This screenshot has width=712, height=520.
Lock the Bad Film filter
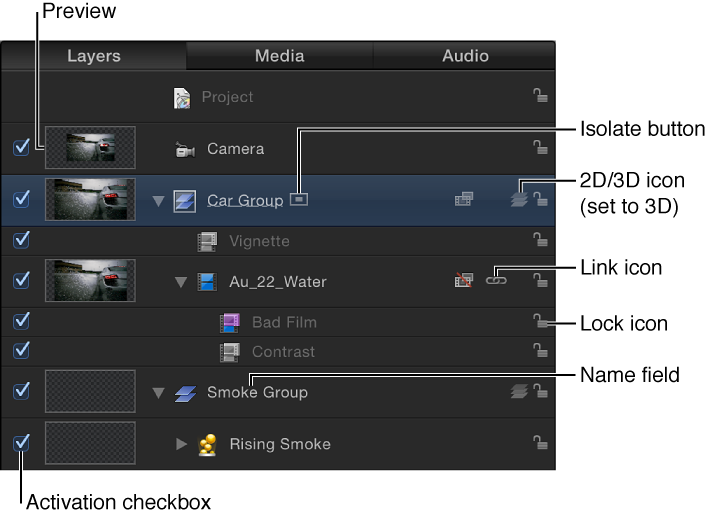(540, 321)
